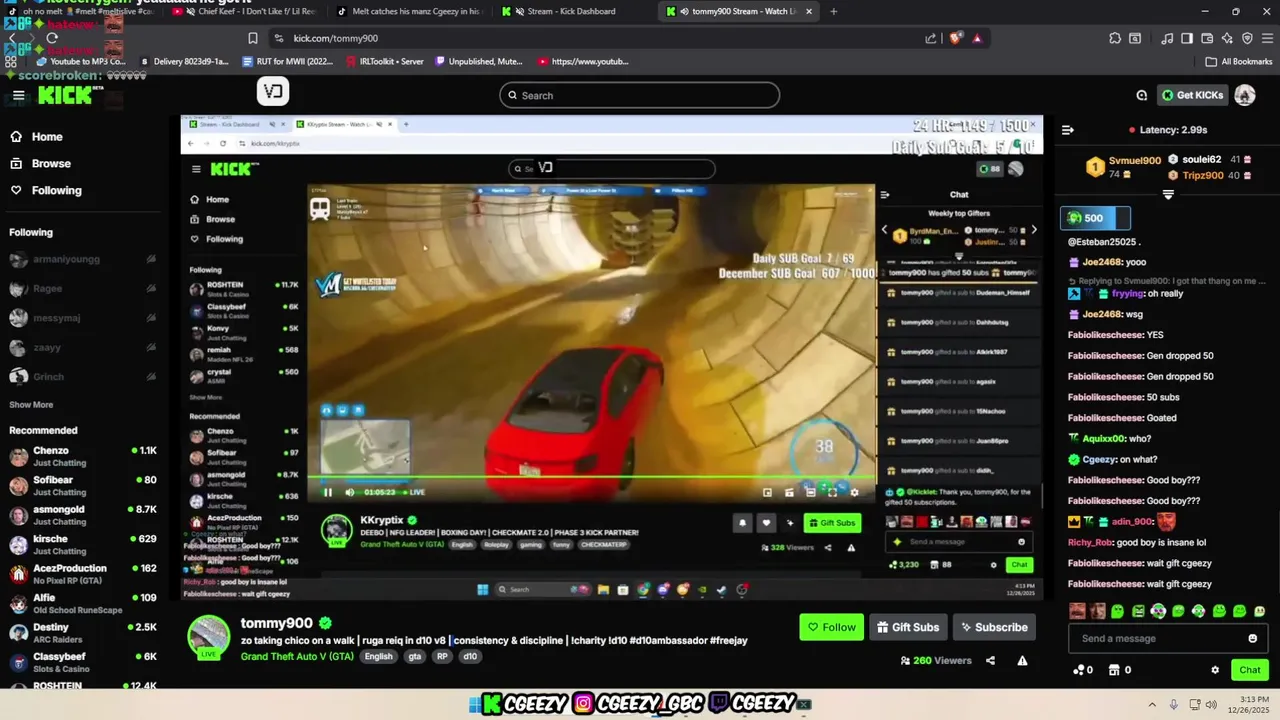
Task: Open recommended channel Destiny
Action: [83, 633]
